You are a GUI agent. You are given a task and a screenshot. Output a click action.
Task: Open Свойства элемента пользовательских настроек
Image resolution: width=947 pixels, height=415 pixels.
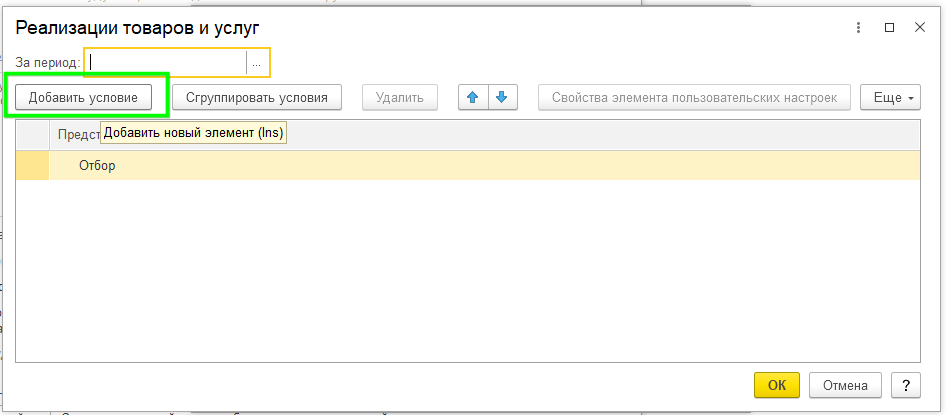tap(695, 97)
